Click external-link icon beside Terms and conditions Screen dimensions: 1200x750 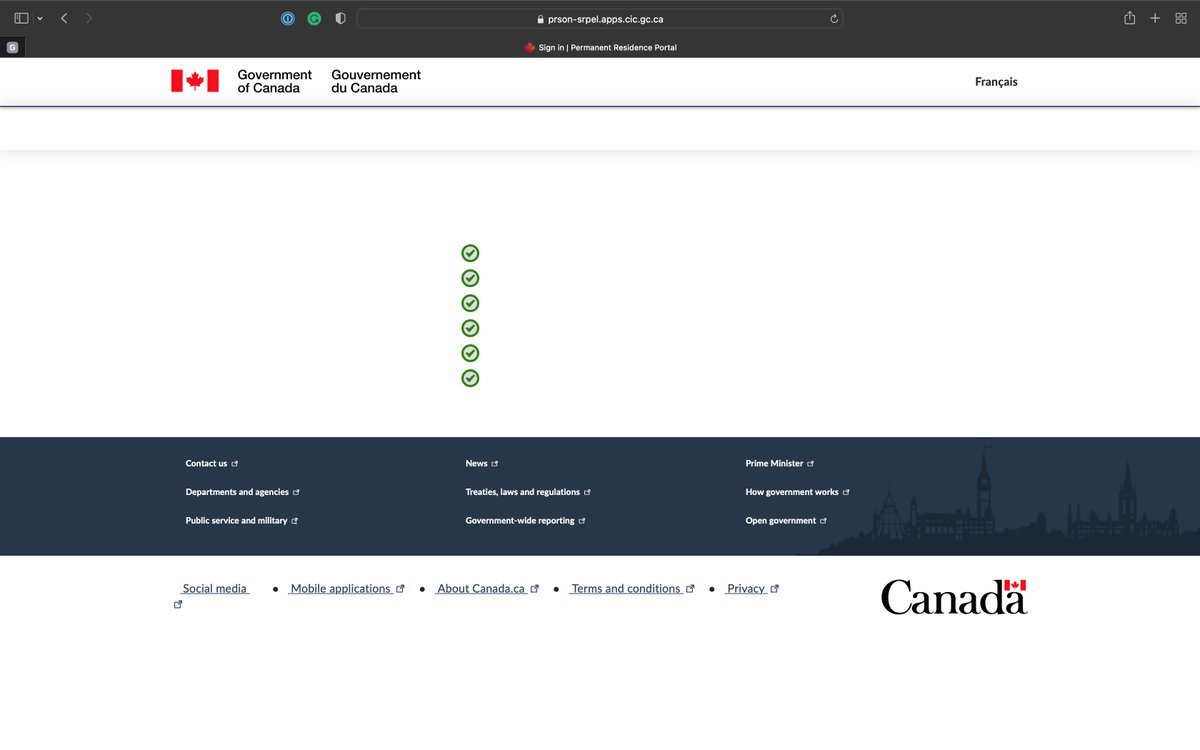690,589
